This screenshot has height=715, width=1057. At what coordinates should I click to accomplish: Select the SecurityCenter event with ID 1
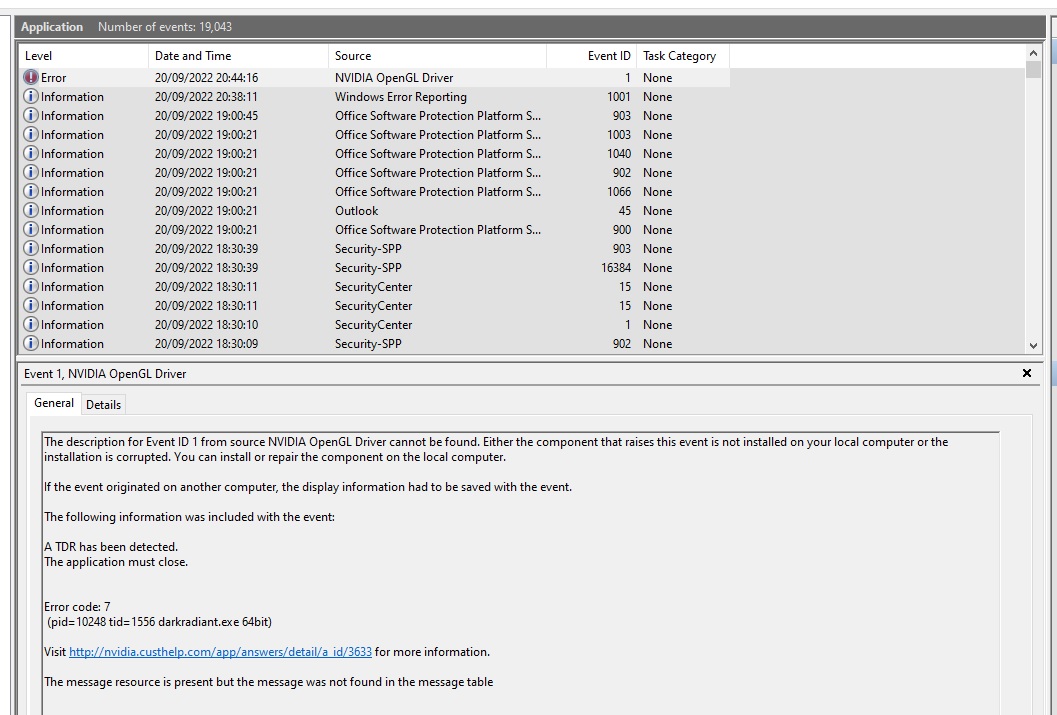(373, 325)
